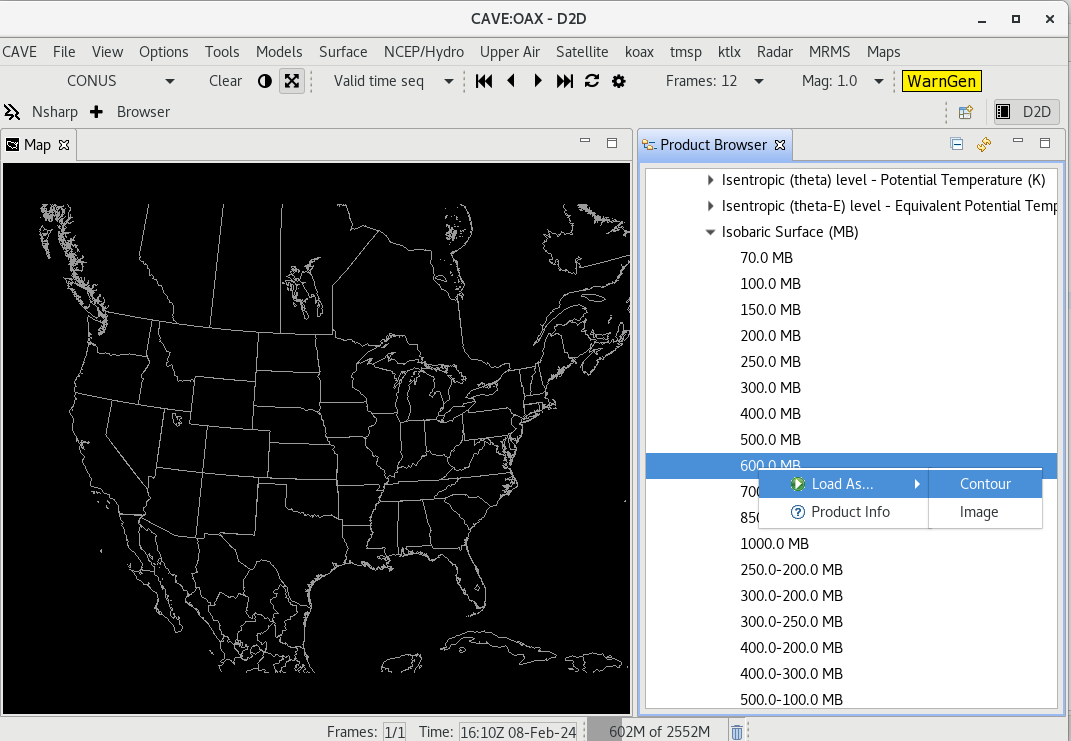Screen dimensions: 1071x741
Task: Open the Frames count dropdown
Action: click(x=758, y=81)
